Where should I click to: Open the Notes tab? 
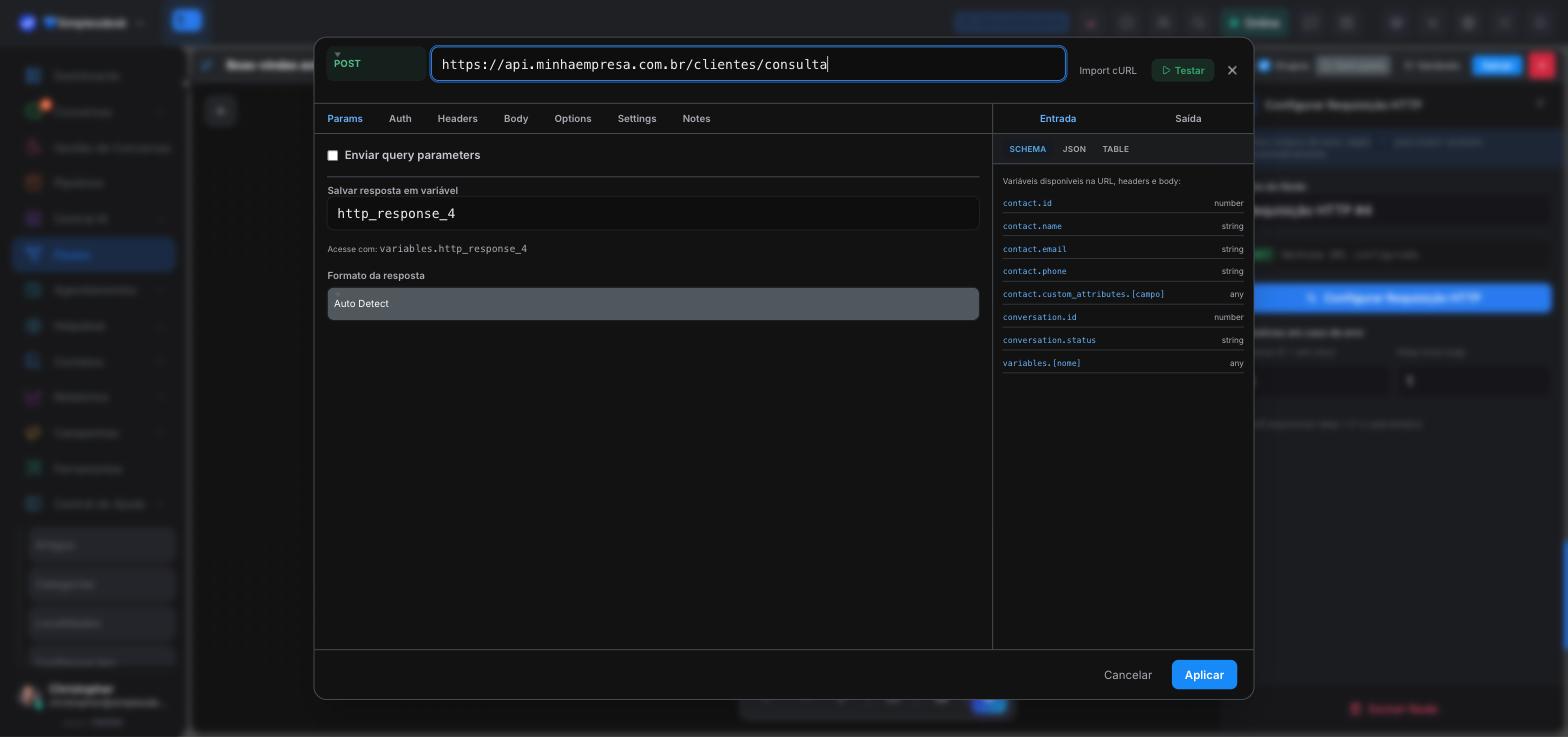tap(696, 119)
